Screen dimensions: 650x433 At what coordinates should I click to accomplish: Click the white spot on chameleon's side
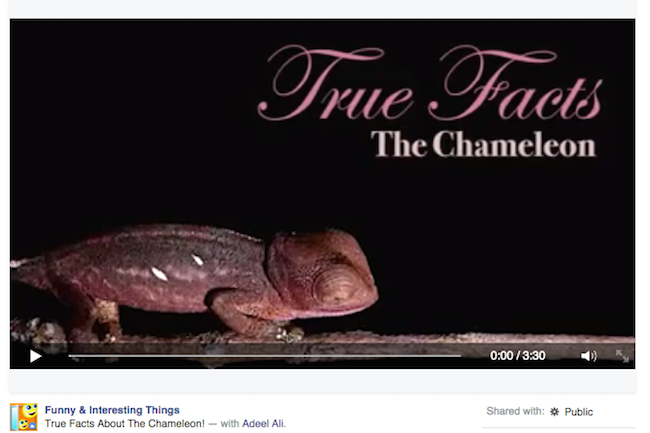160,273
